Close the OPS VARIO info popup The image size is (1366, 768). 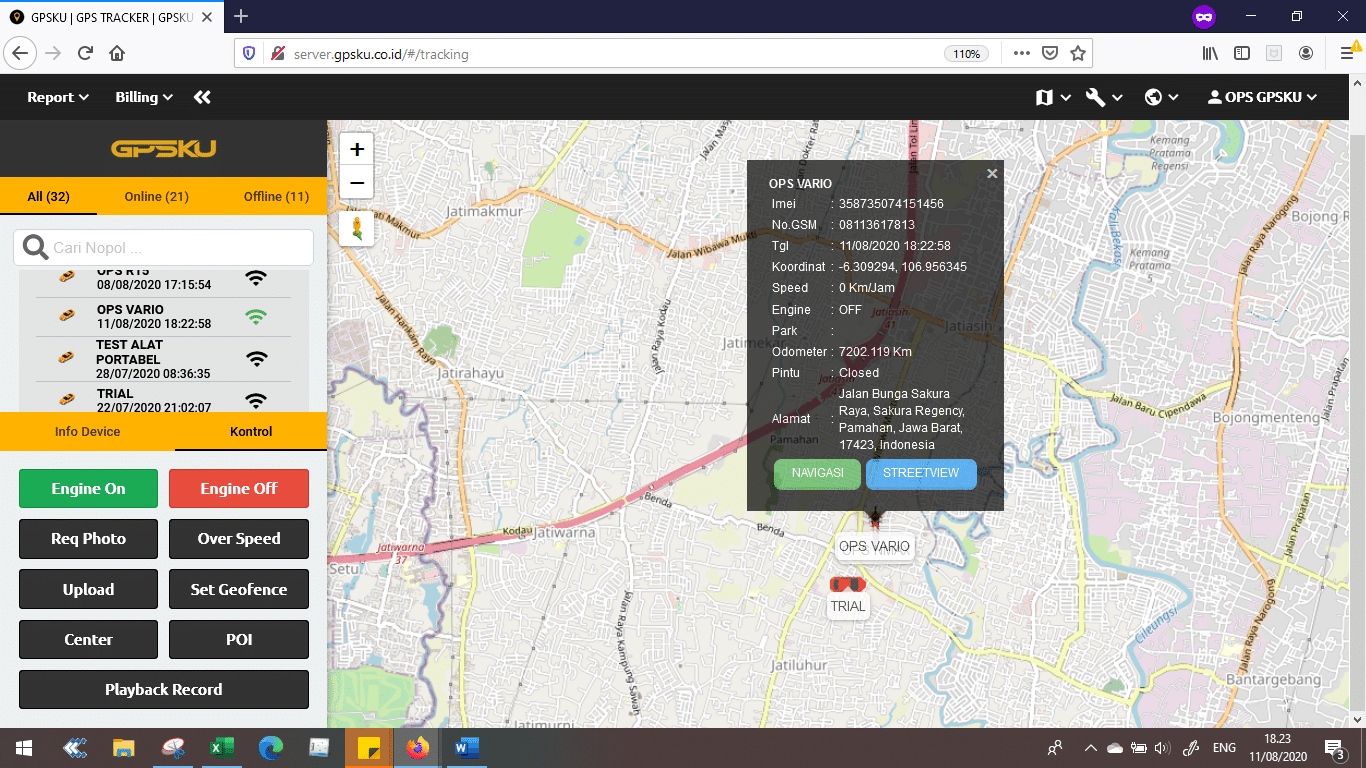(x=992, y=174)
